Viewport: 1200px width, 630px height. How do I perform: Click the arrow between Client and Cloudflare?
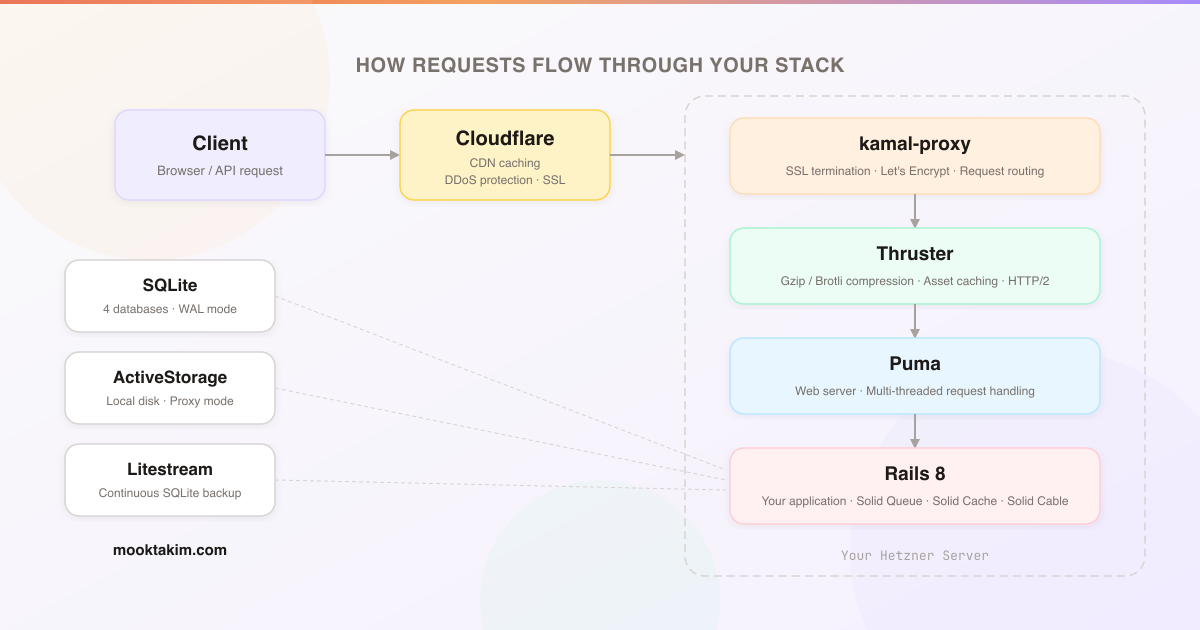pyautogui.click(x=362, y=155)
